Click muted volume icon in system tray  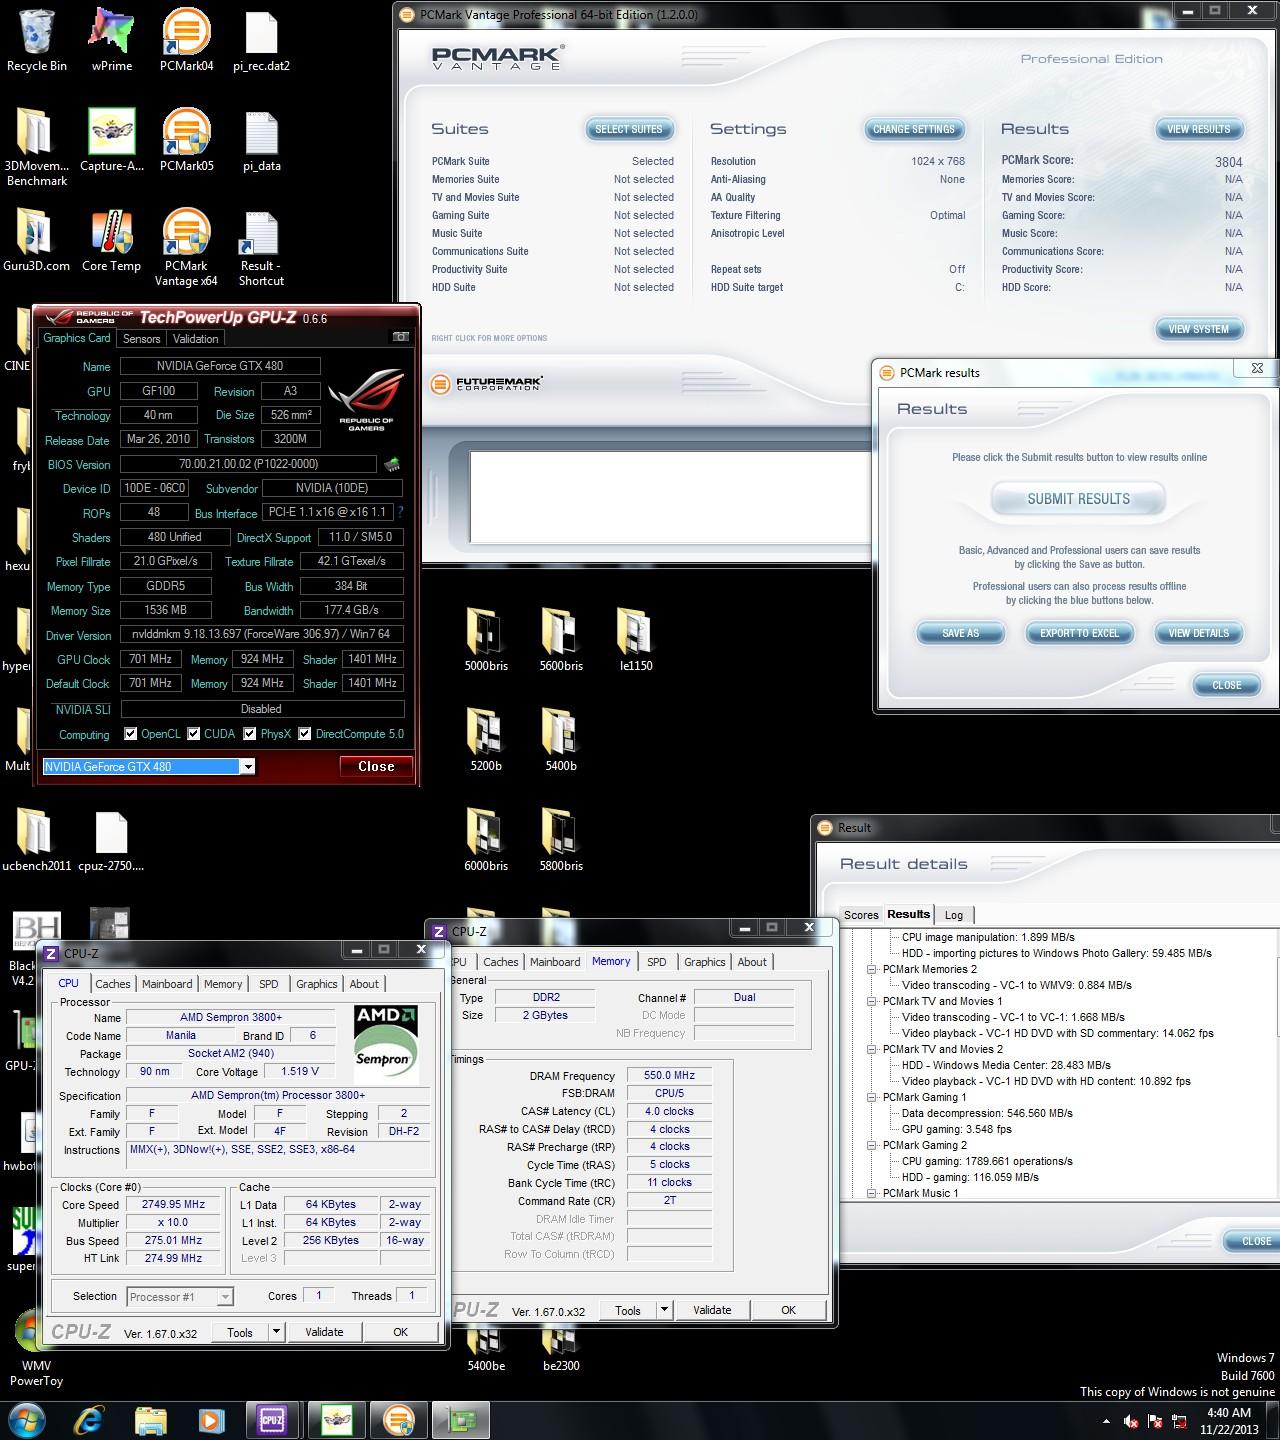coord(1131,1420)
